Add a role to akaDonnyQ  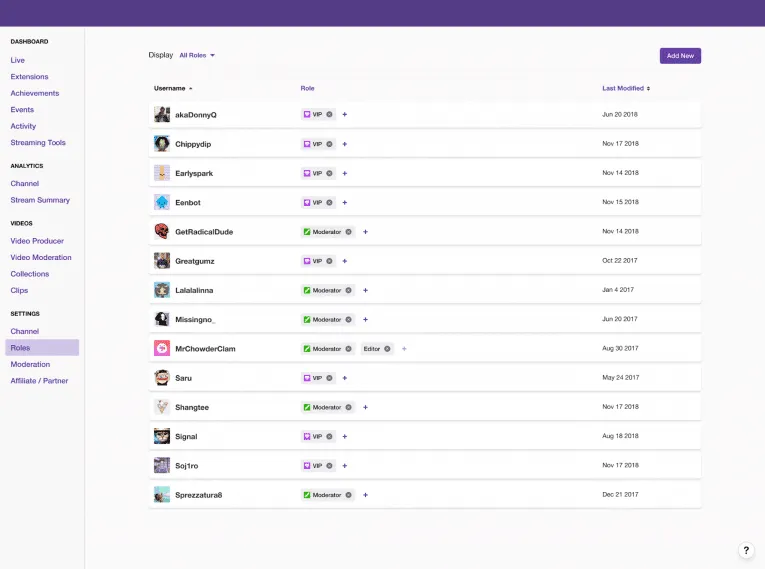click(344, 115)
